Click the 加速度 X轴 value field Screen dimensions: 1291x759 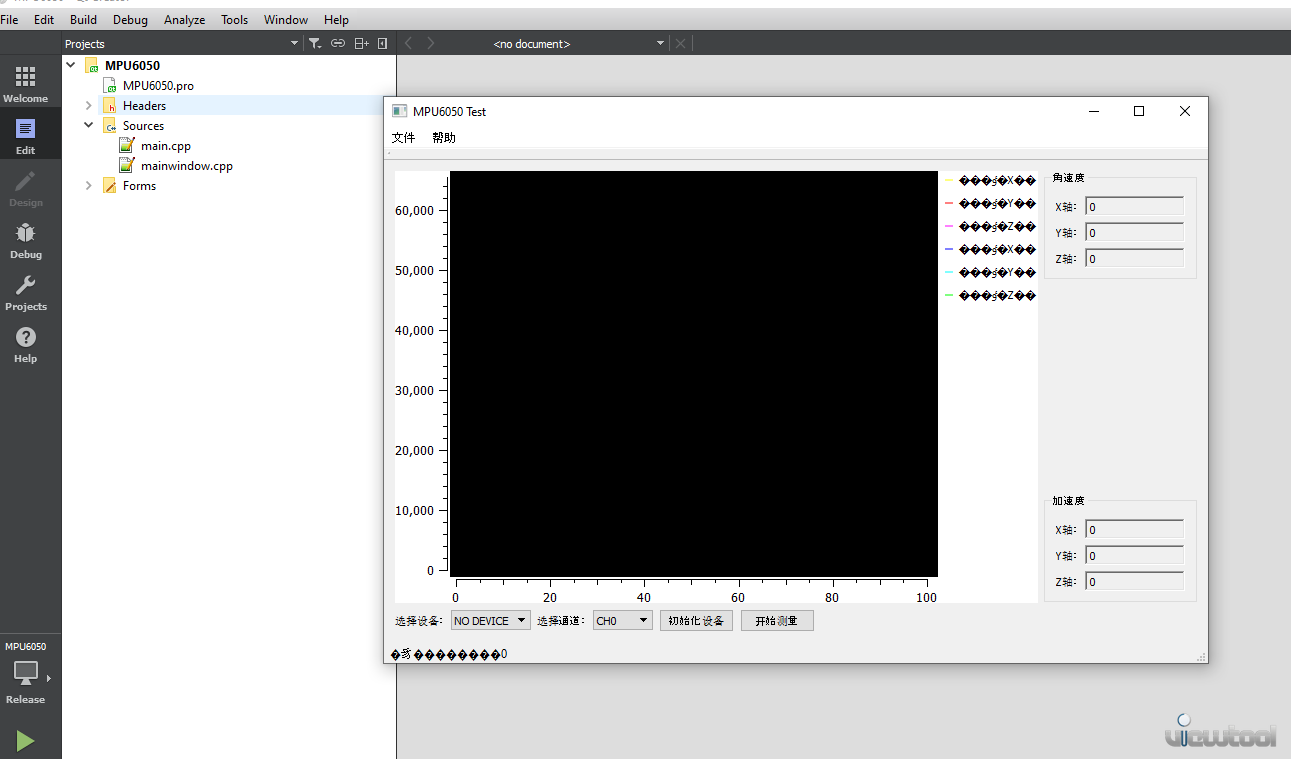coord(1134,529)
